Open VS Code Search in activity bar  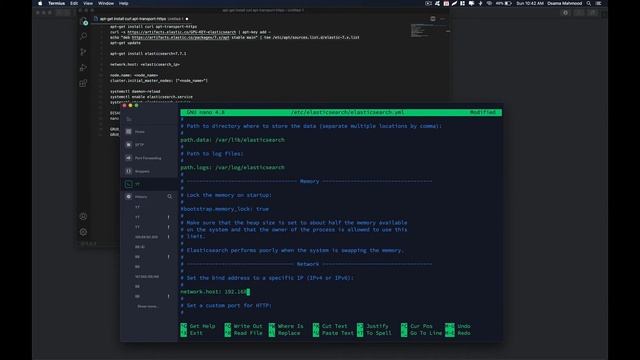(x=84, y=36)
